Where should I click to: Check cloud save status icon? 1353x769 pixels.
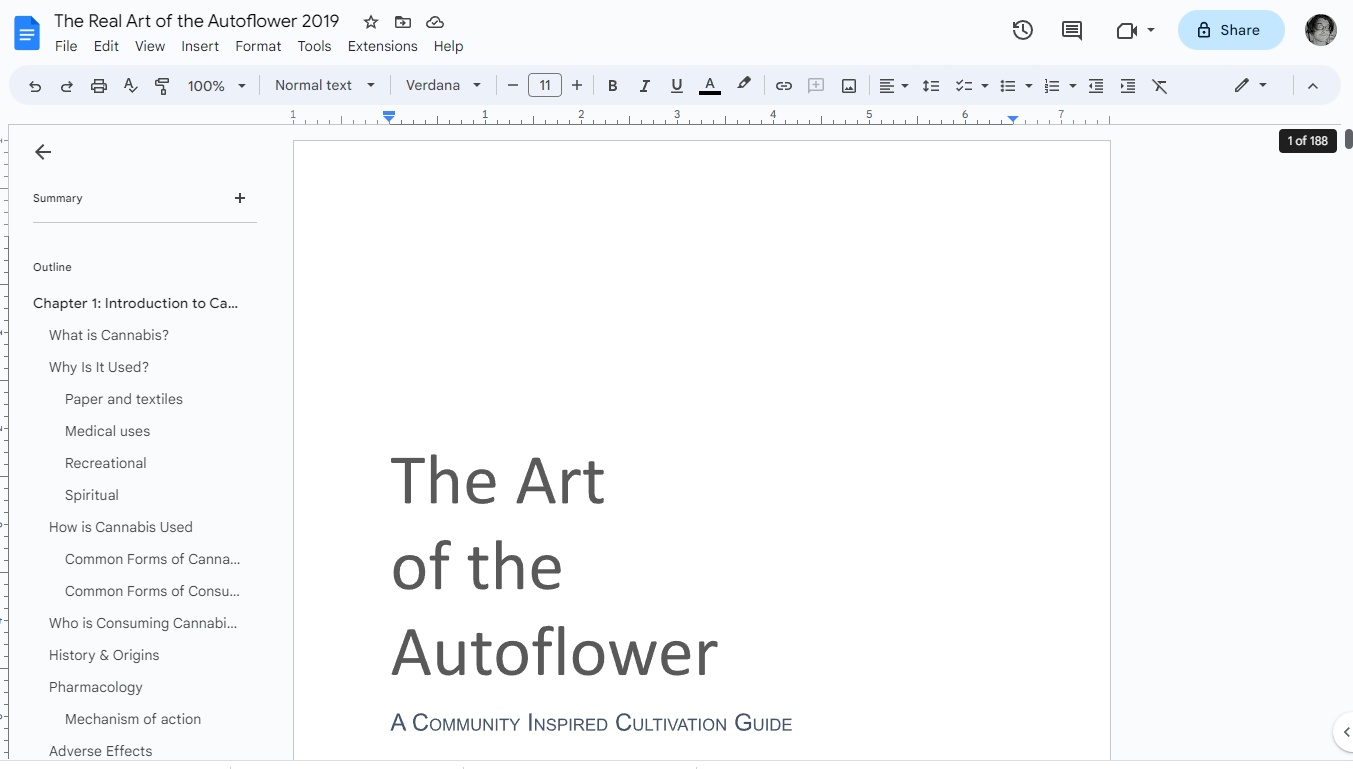click(x=435, y=22)
